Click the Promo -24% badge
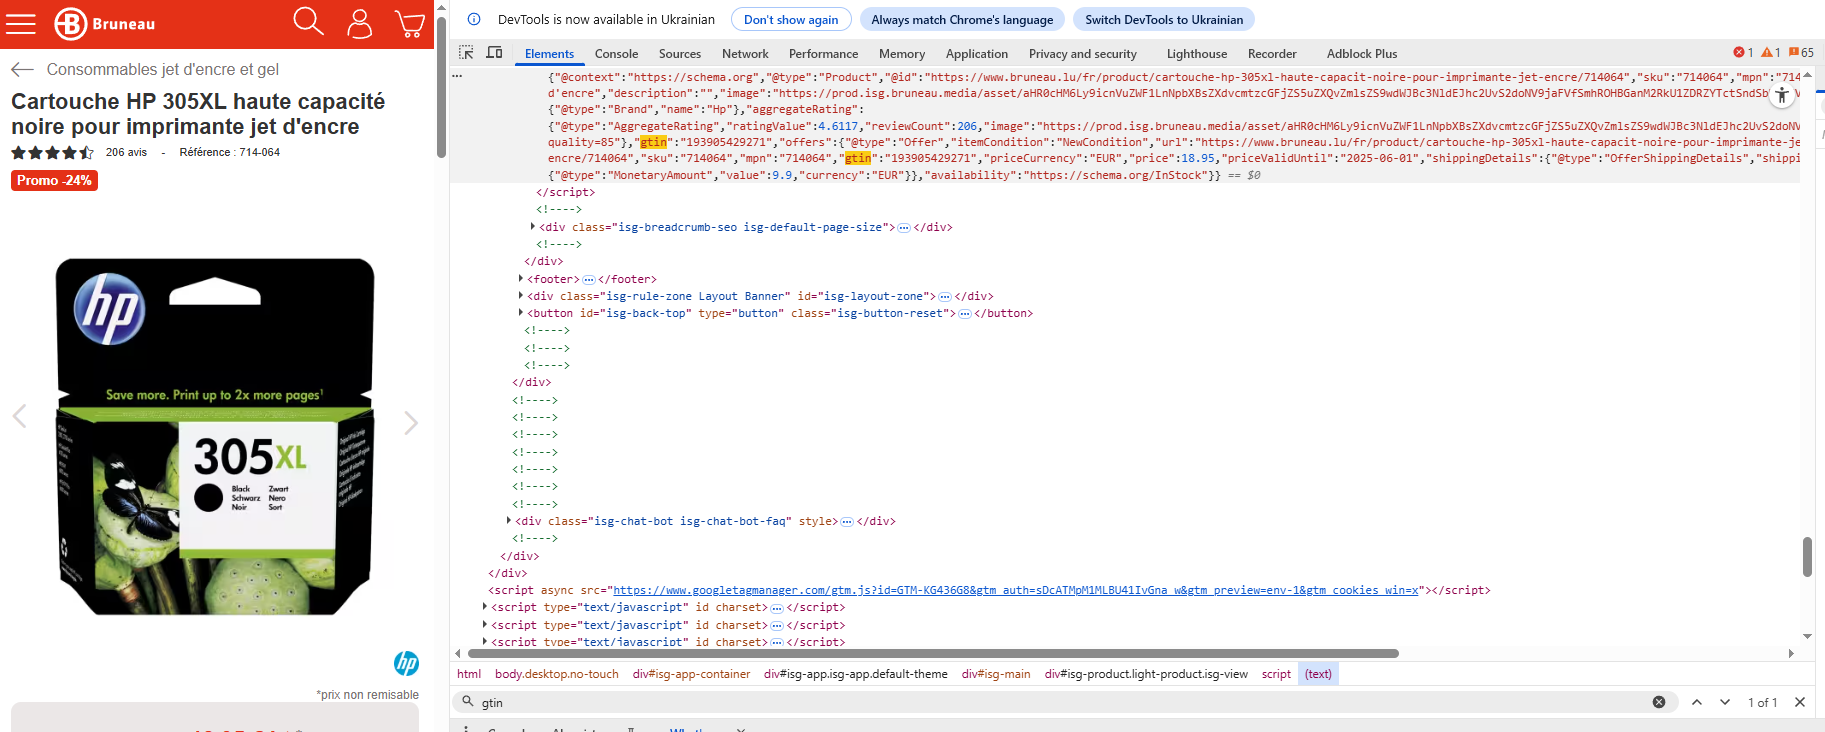 click(x=54, y=181)
